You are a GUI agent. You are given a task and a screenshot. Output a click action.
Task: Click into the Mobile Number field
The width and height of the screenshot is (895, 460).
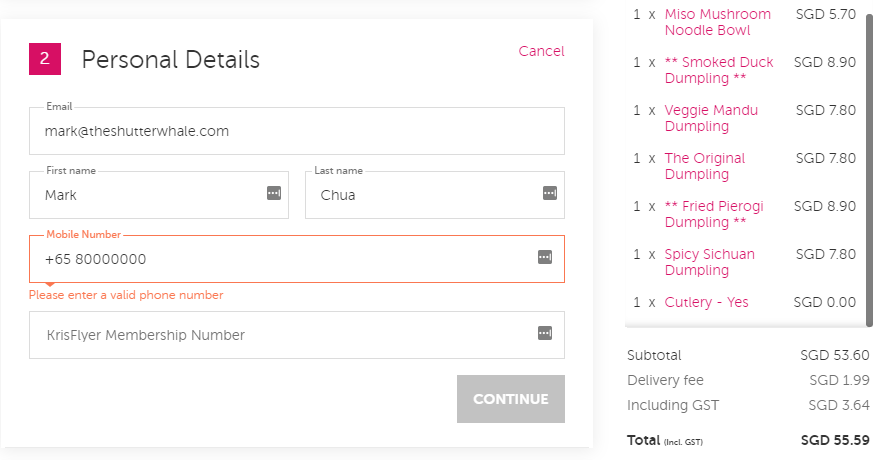pos(297,259)
